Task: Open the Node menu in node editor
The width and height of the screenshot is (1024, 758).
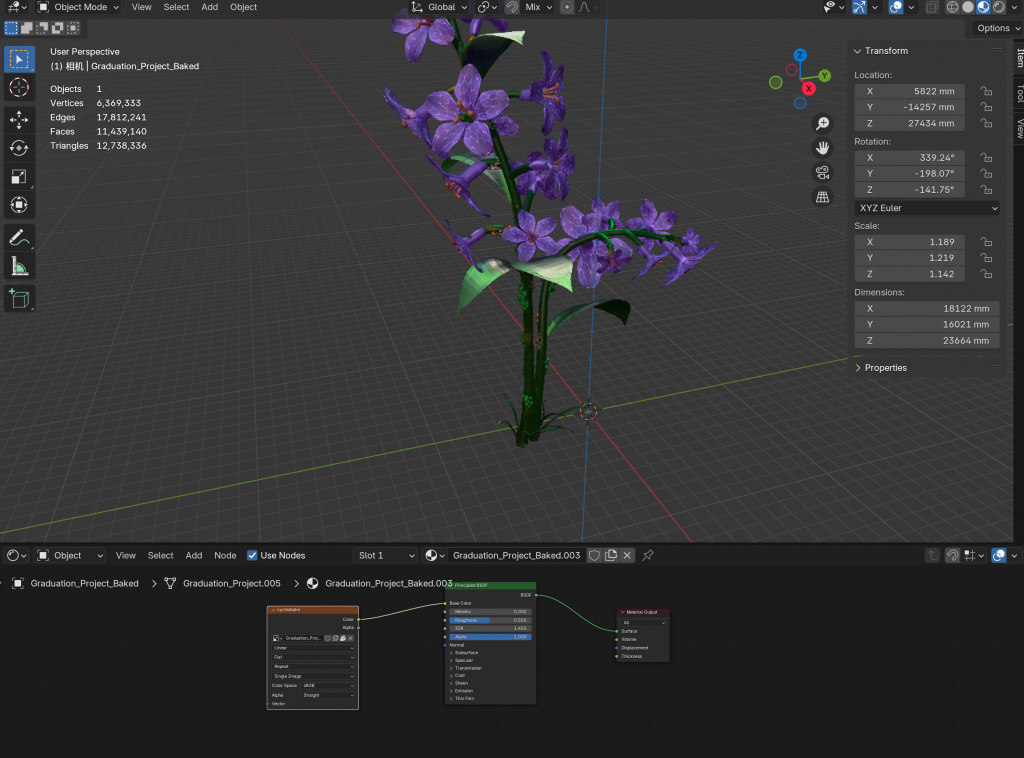Action: pos(225,556)
